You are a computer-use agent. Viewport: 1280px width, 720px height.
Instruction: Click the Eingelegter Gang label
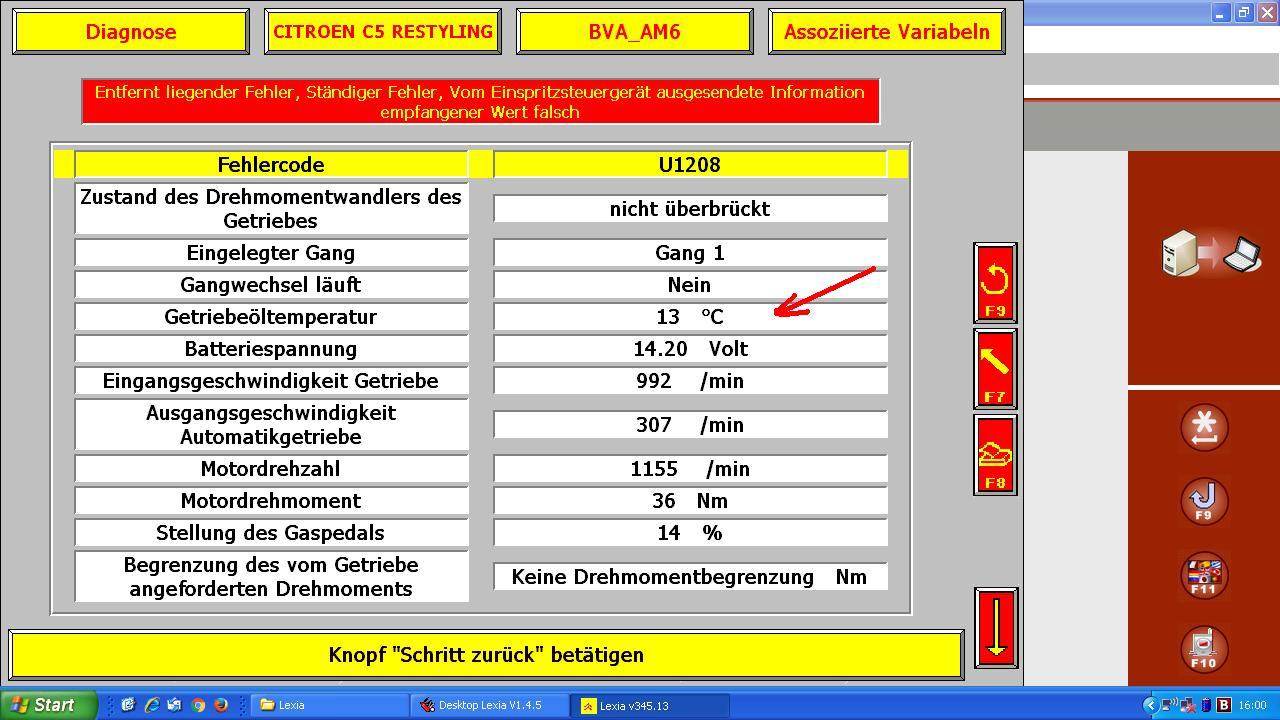[x=271, y=253]
